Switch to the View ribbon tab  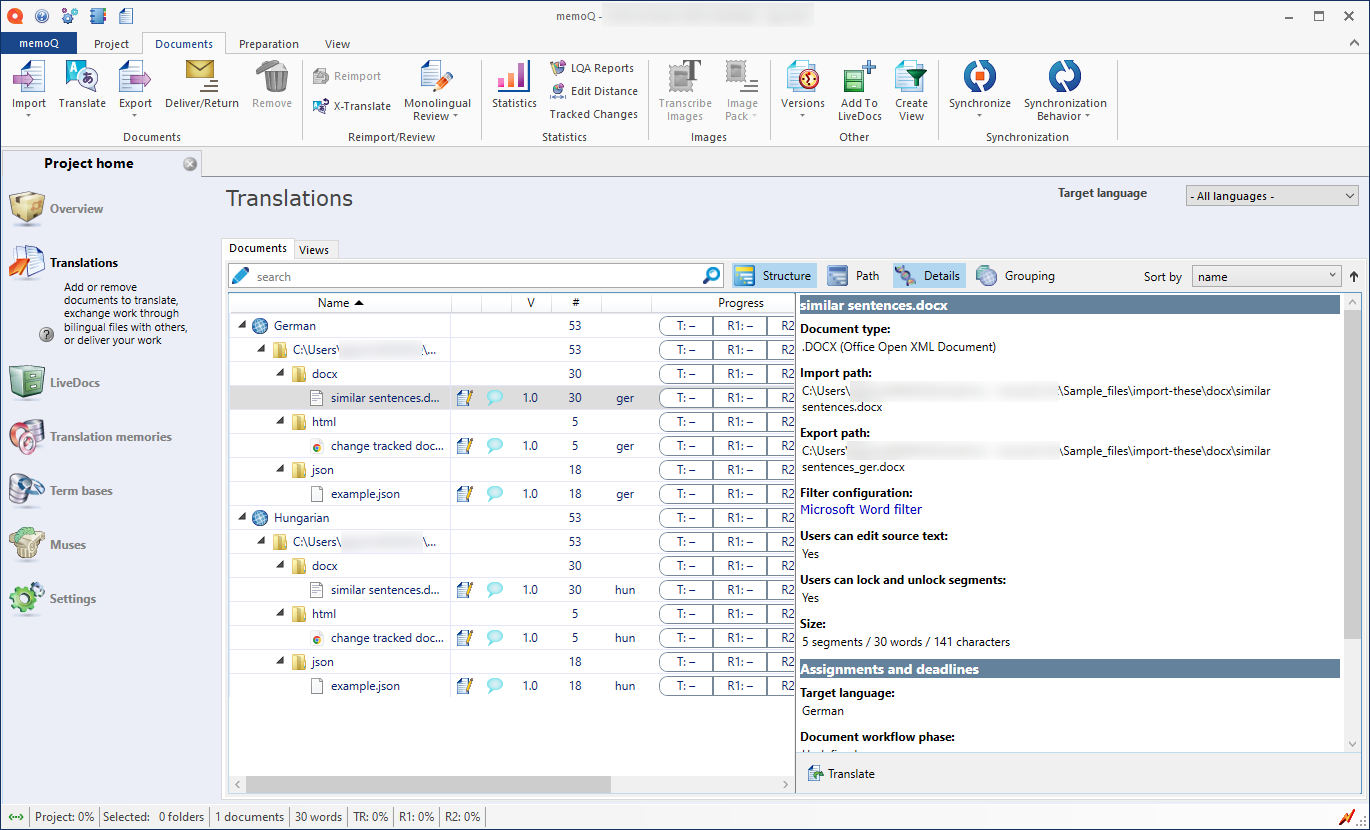[337, 44]
